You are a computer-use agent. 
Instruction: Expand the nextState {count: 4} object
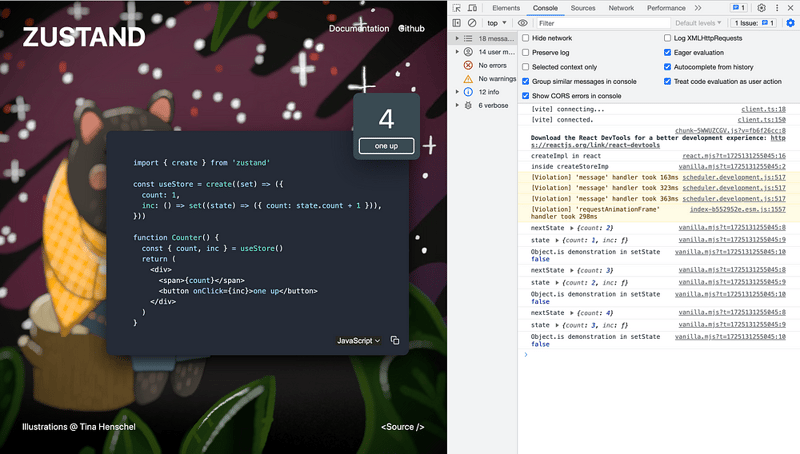tap(572, 313)
